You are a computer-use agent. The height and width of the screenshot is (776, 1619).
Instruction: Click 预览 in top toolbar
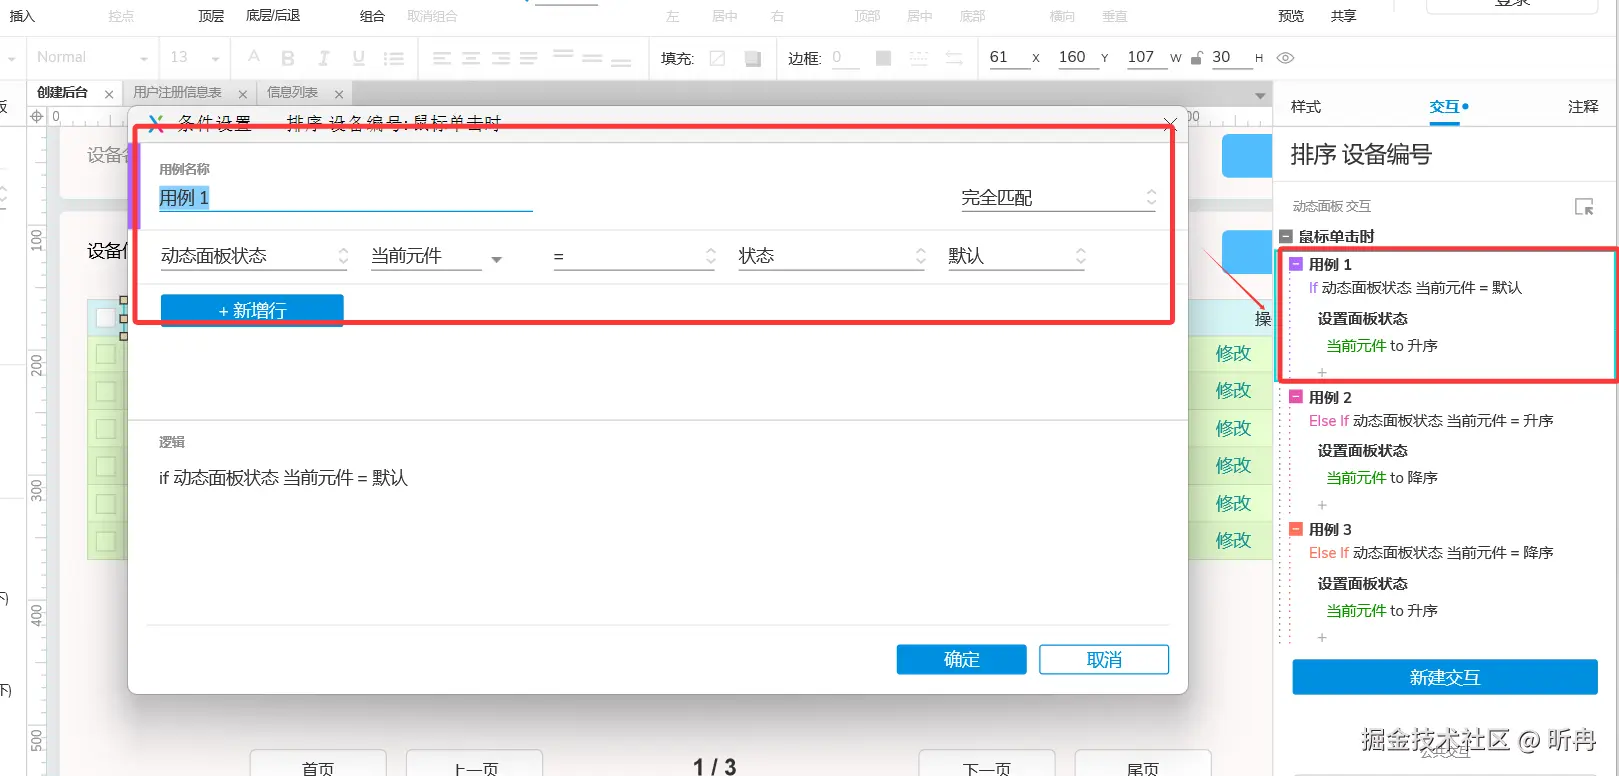[1291, 16]
